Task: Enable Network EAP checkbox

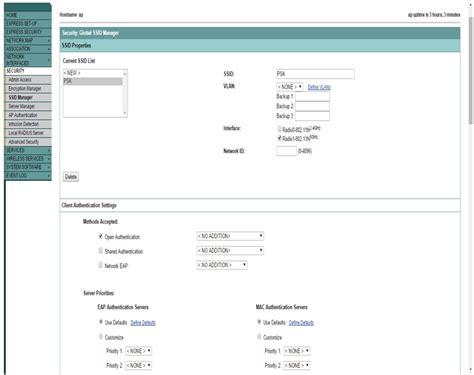Action: coord(101,265)
